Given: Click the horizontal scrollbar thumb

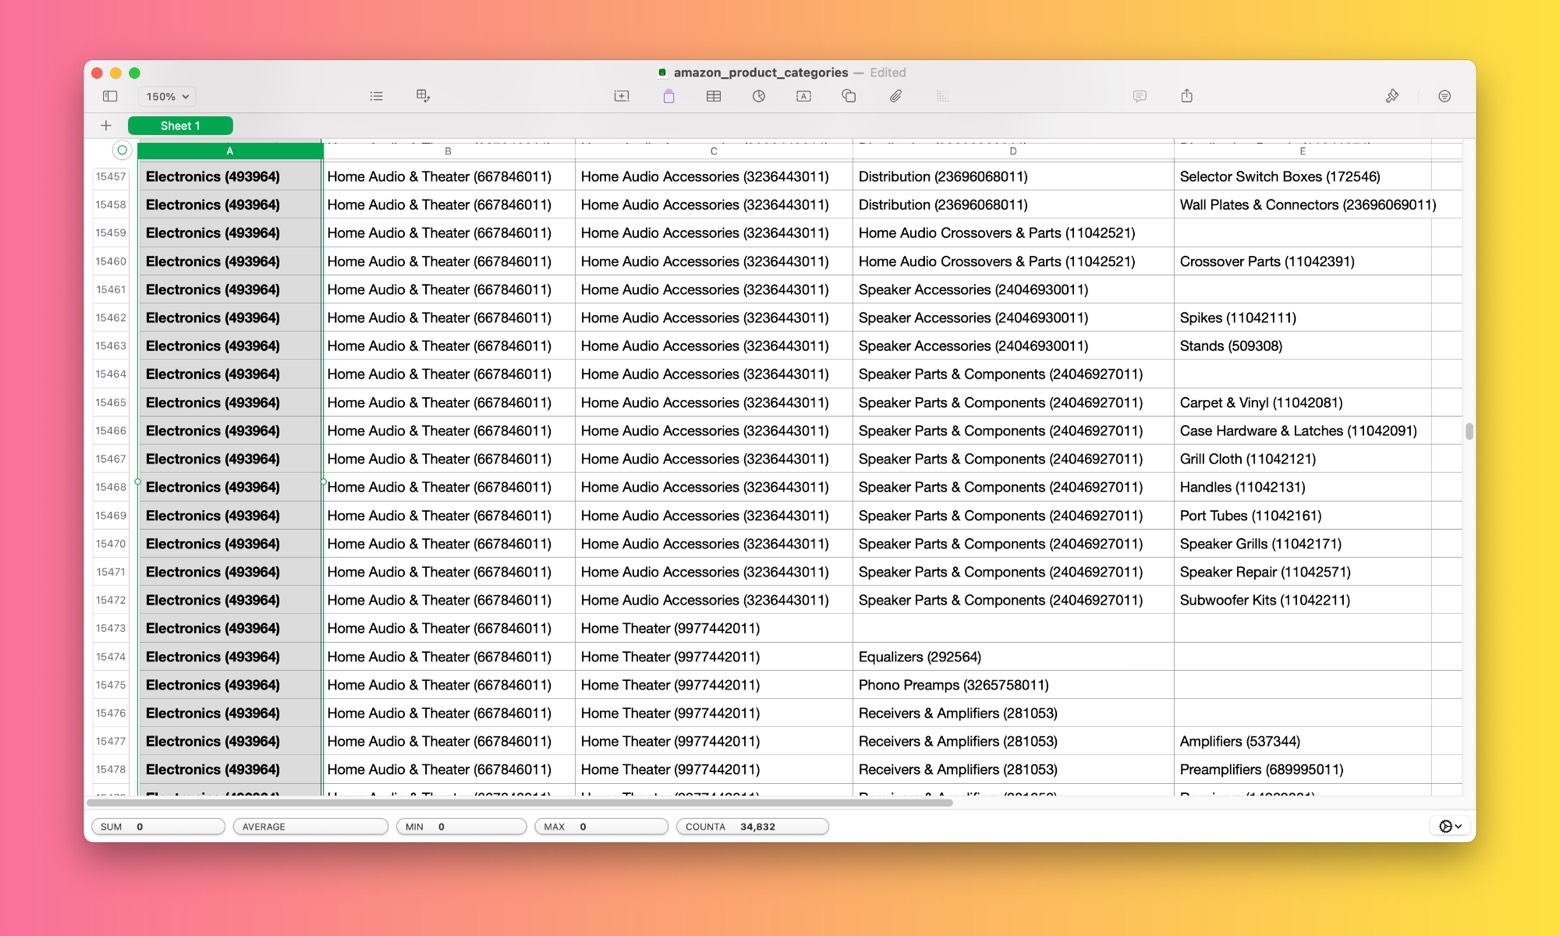Looking at the screenshot, I should 520,802.
